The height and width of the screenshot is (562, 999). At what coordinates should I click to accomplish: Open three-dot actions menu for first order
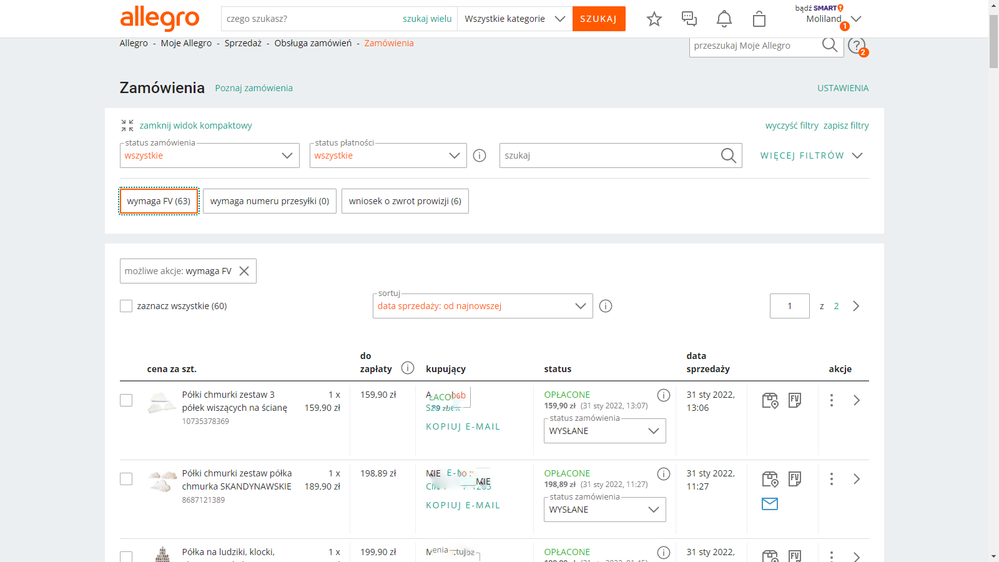[831, 400]
